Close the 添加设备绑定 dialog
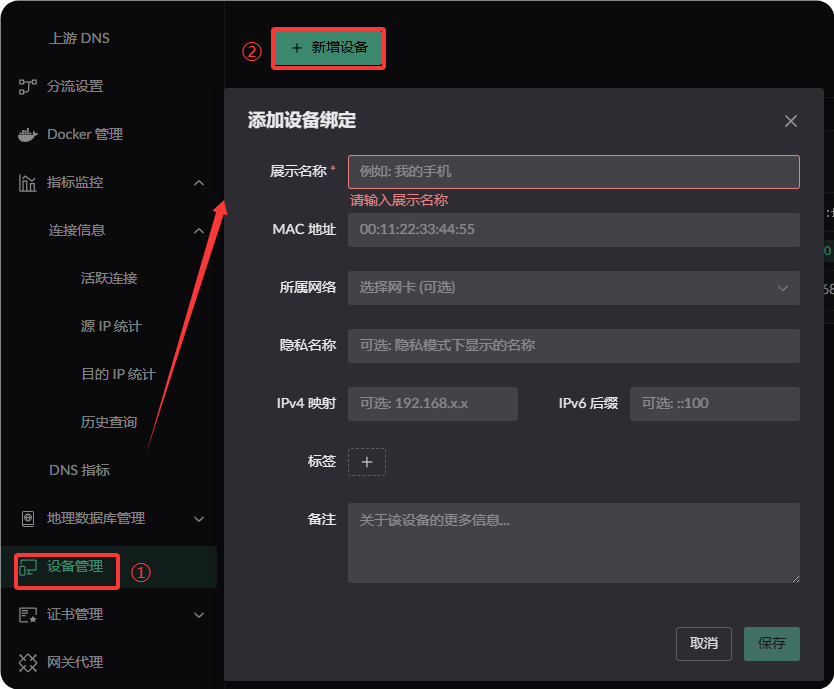 tap(791, 121)
